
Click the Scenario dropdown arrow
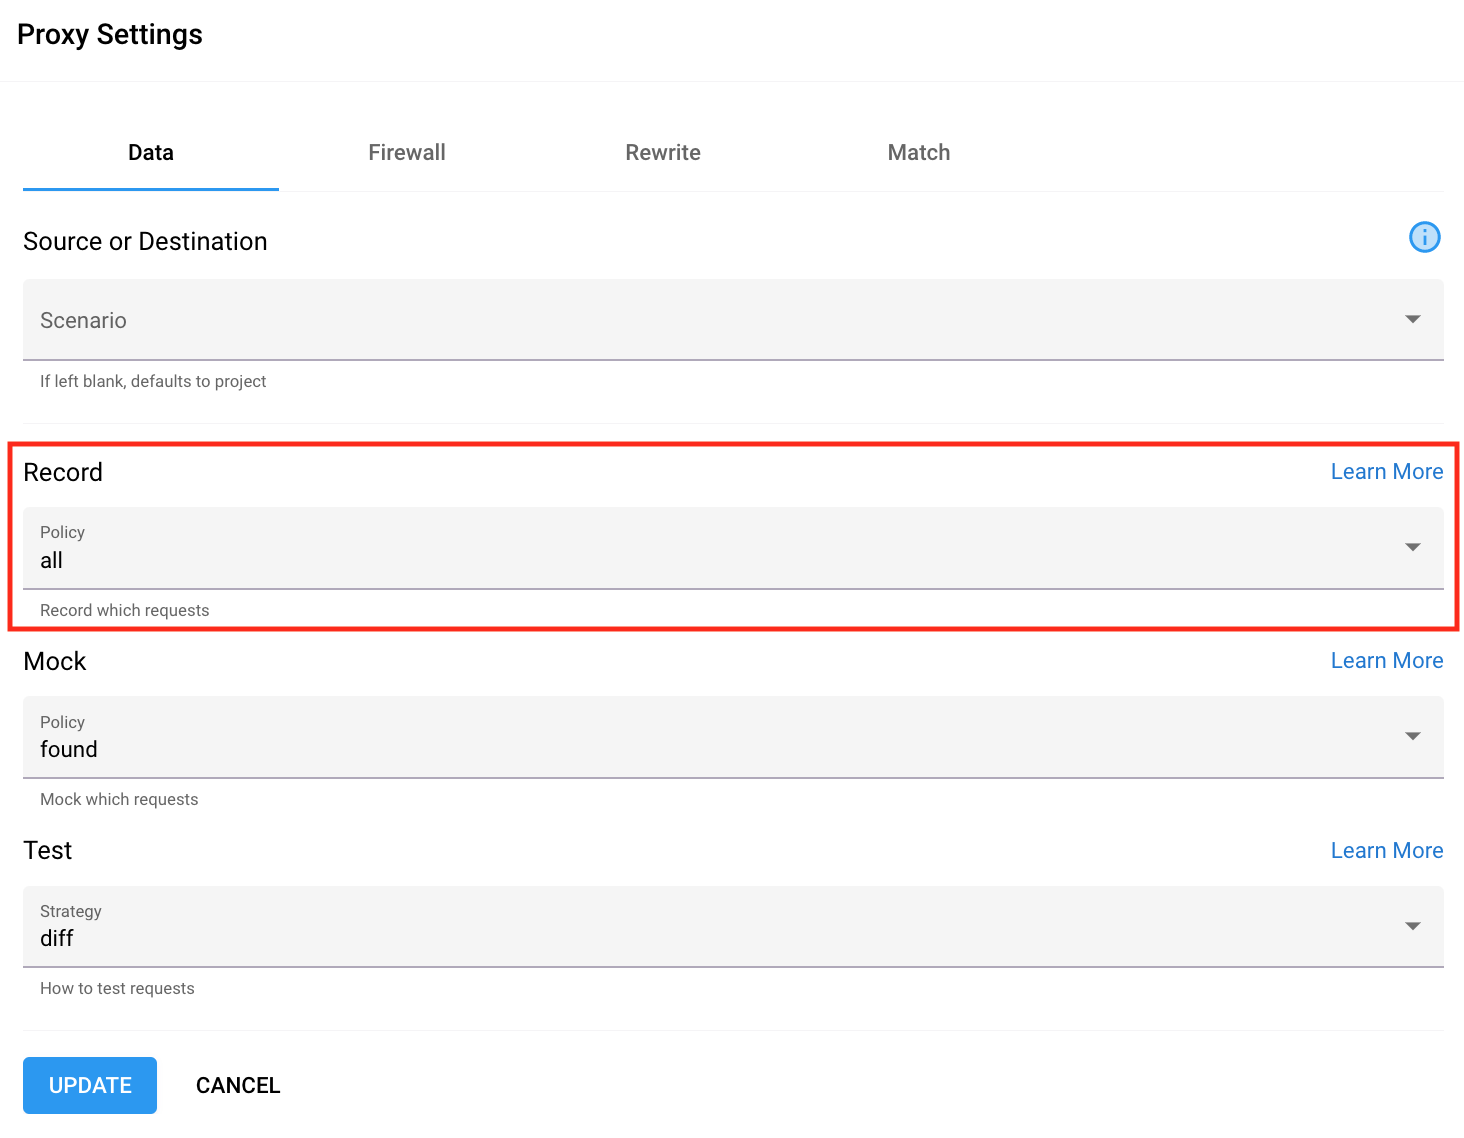(x=1412, y=320)
